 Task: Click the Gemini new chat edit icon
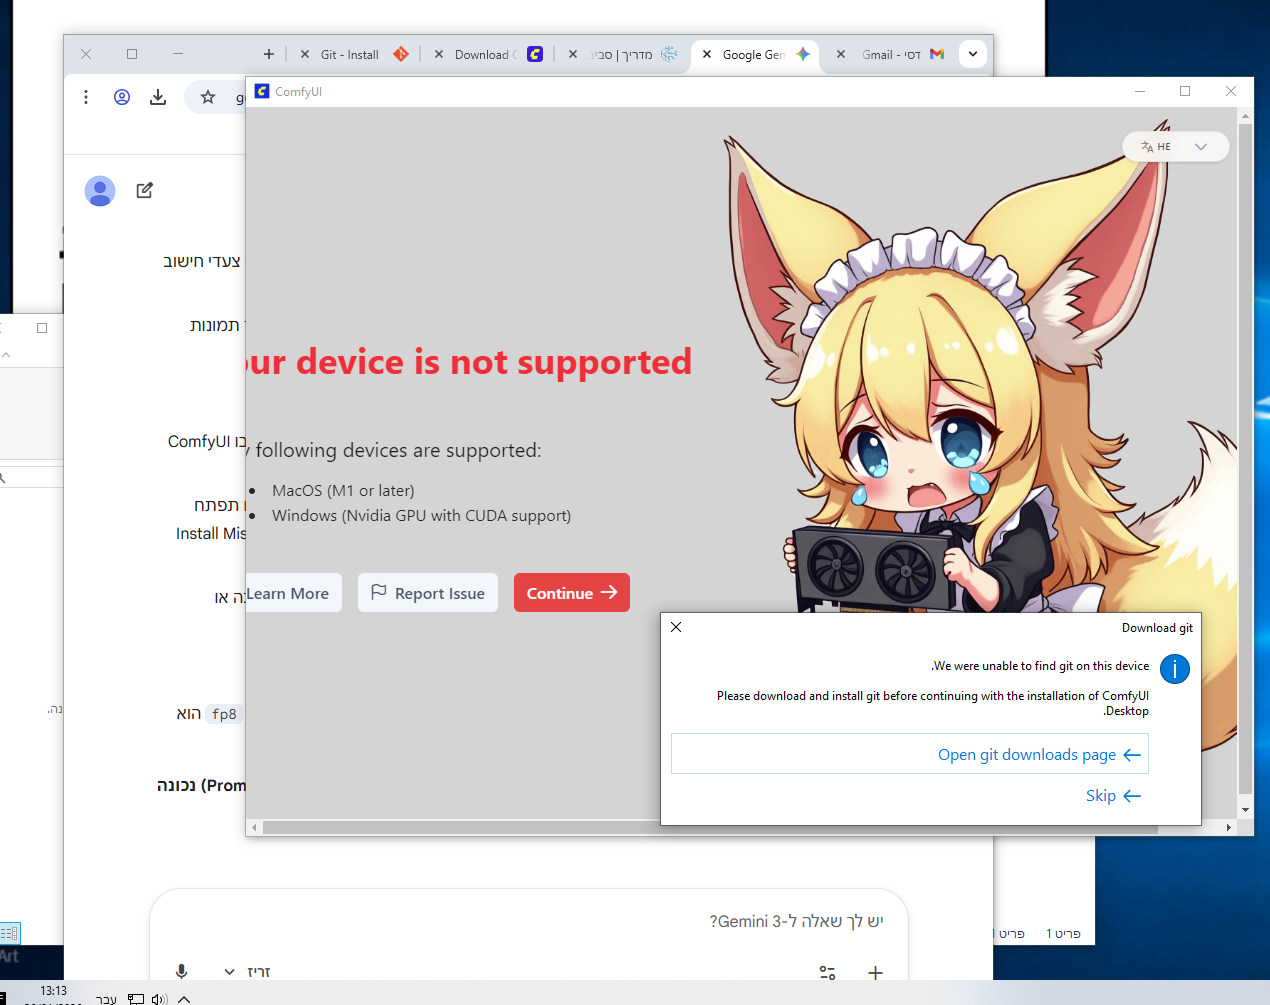pyautogui.click(x=145, y=190)
